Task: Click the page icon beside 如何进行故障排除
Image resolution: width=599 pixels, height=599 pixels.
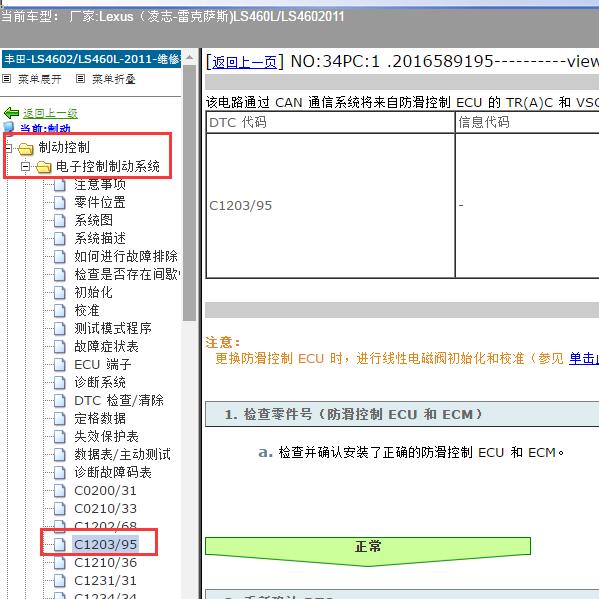Action: pyautogui.click(x=60, y=256)
